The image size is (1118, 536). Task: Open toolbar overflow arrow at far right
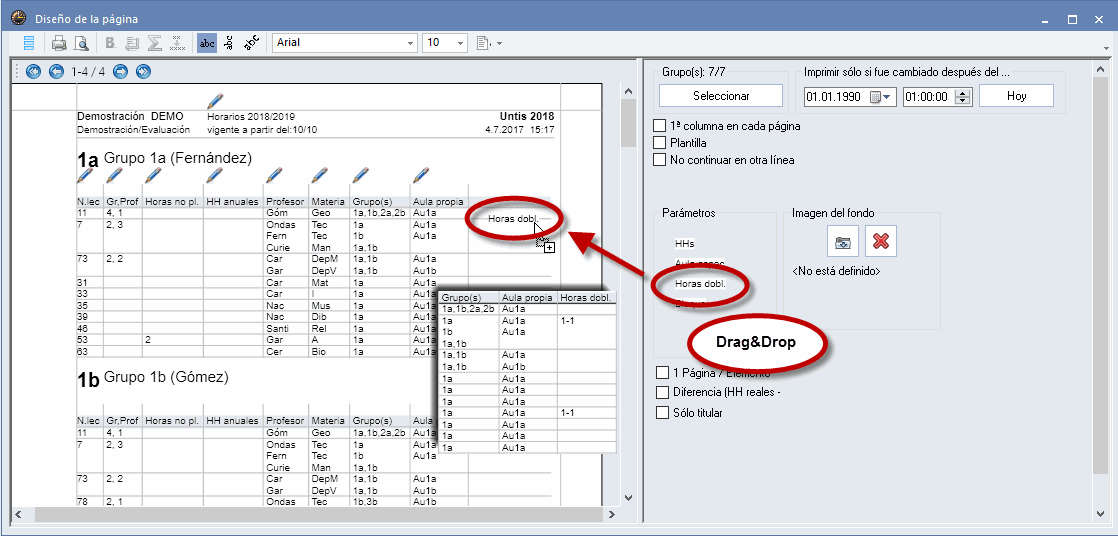coord(1105,47)
